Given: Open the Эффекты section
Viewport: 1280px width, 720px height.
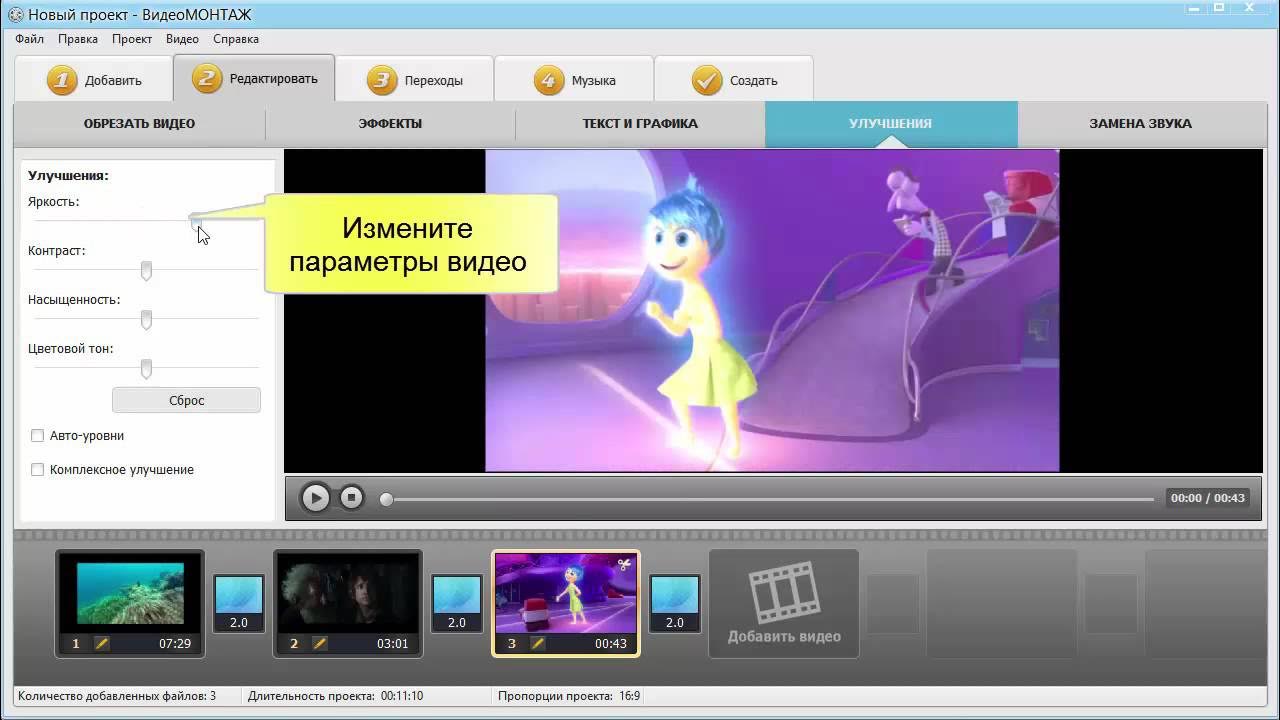Looking at the screenshot, I should pos(390,124).
